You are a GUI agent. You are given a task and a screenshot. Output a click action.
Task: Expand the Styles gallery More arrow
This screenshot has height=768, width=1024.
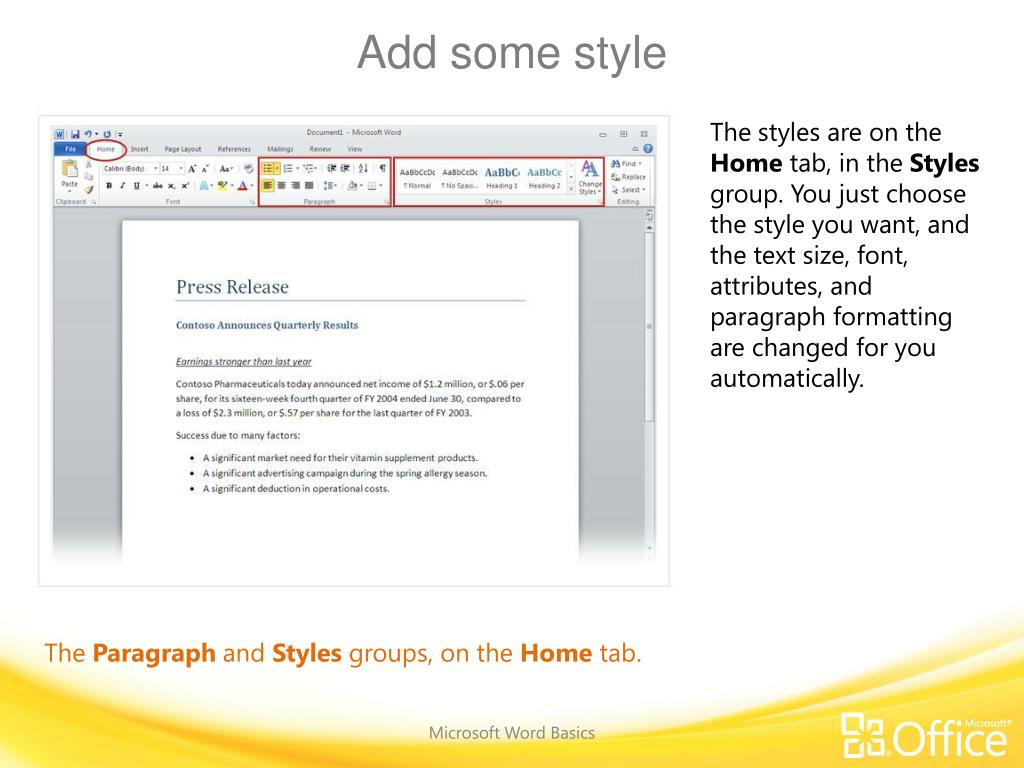click(x=571, y=189)
